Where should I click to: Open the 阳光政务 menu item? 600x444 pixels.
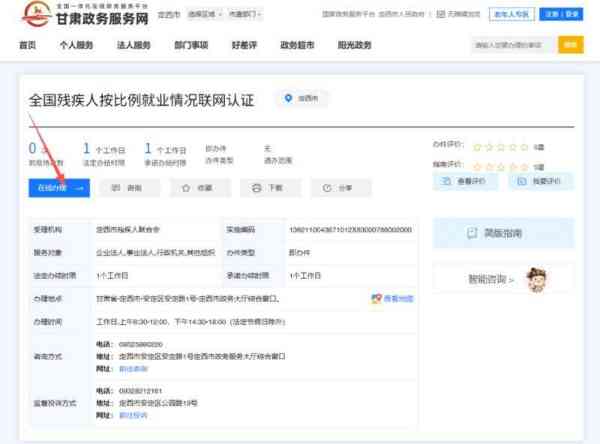pyautogui.click(x=354, y=45)
